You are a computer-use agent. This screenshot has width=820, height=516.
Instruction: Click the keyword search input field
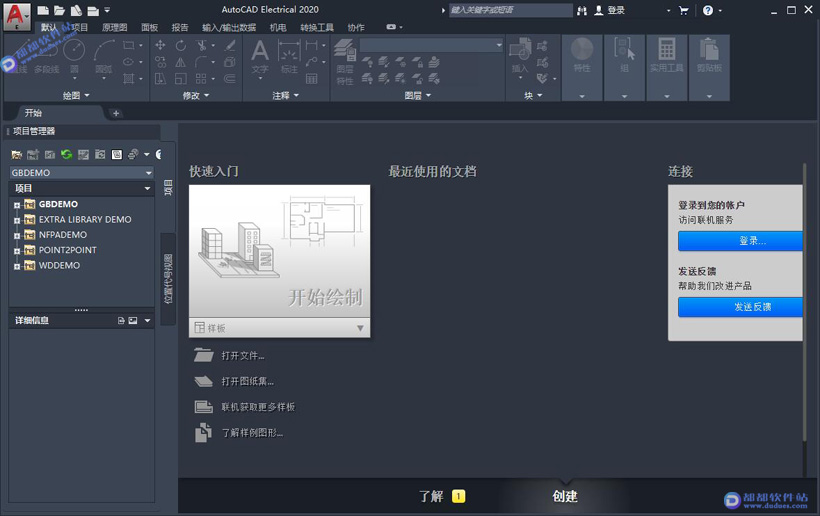[510, 10]
